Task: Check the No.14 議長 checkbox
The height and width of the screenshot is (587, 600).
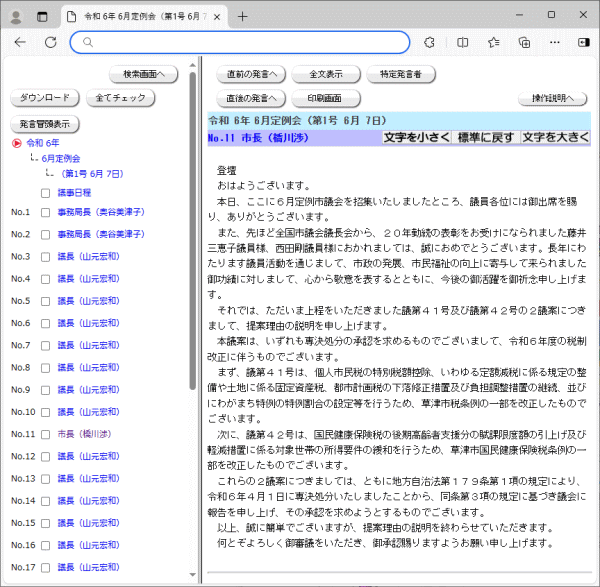Action: (x=46, y=501)
